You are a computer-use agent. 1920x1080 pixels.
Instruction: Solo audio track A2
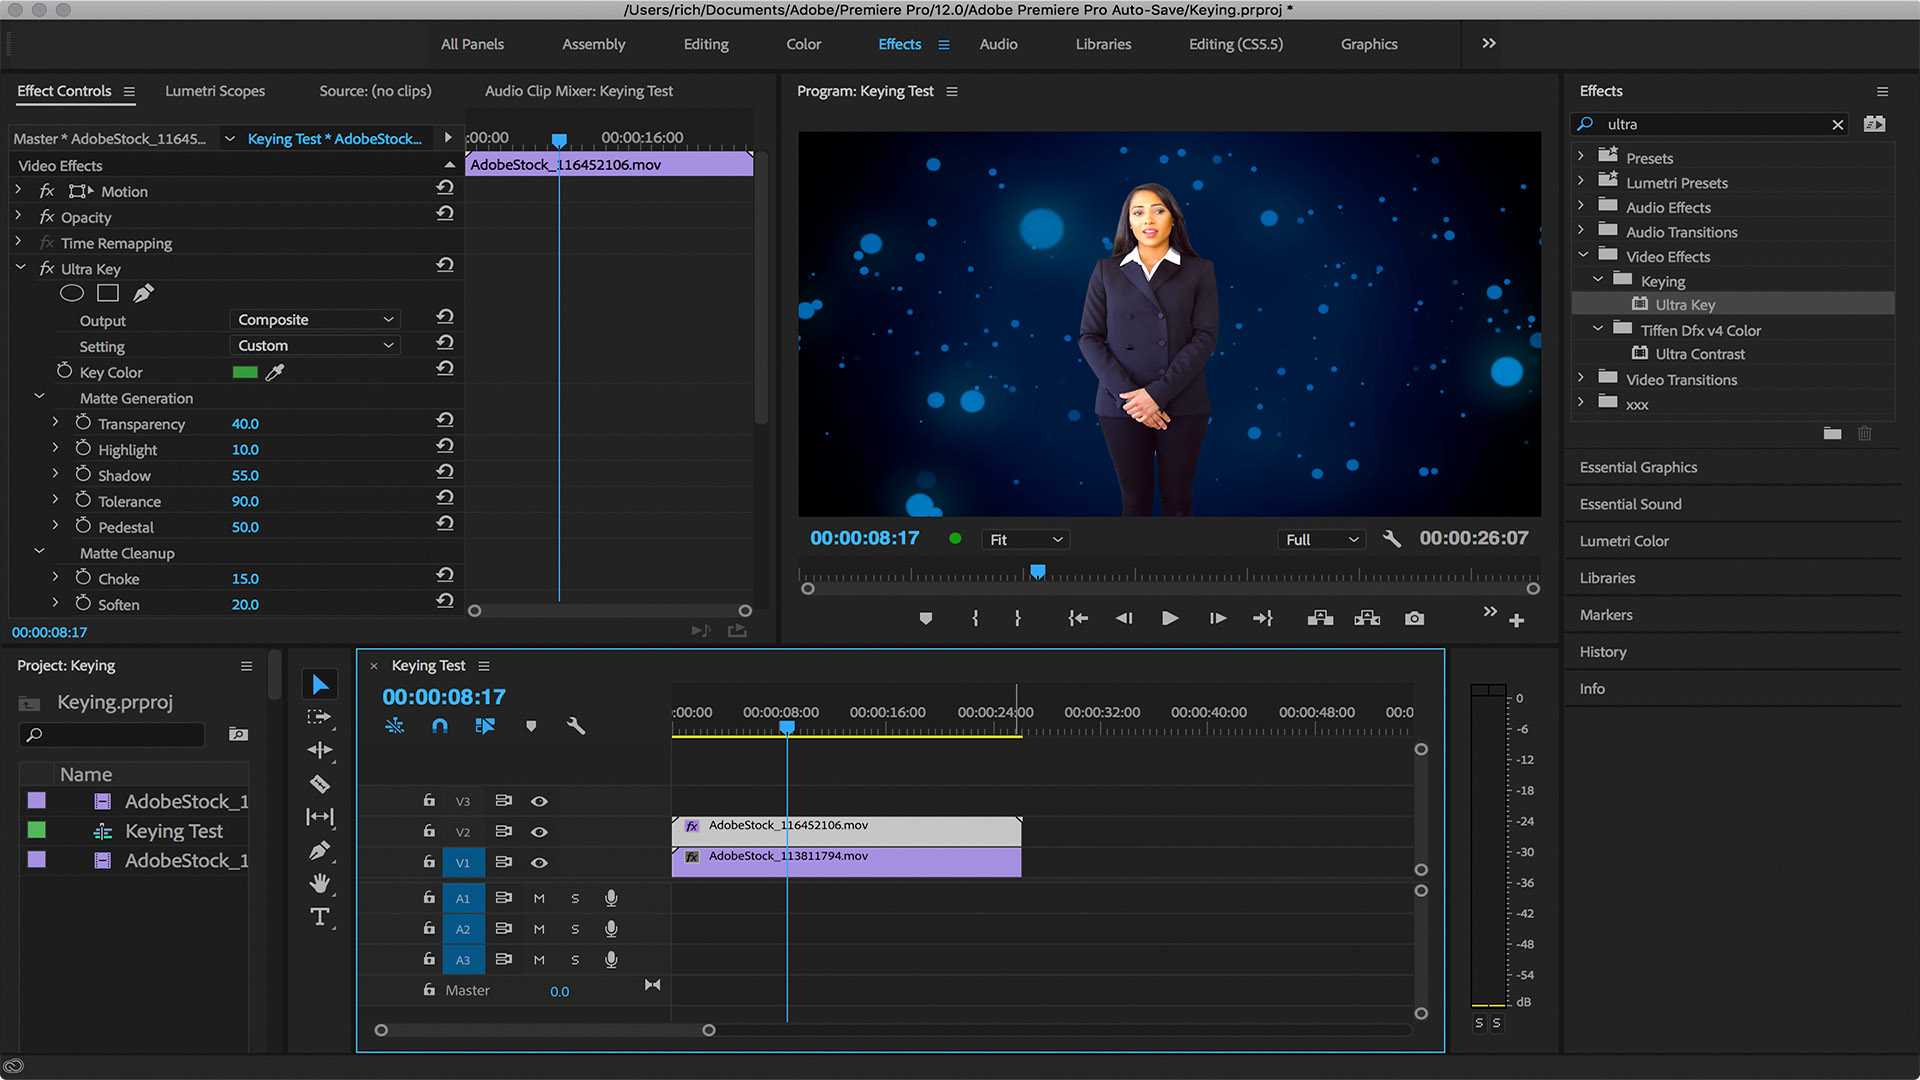[x=575, y=929]
